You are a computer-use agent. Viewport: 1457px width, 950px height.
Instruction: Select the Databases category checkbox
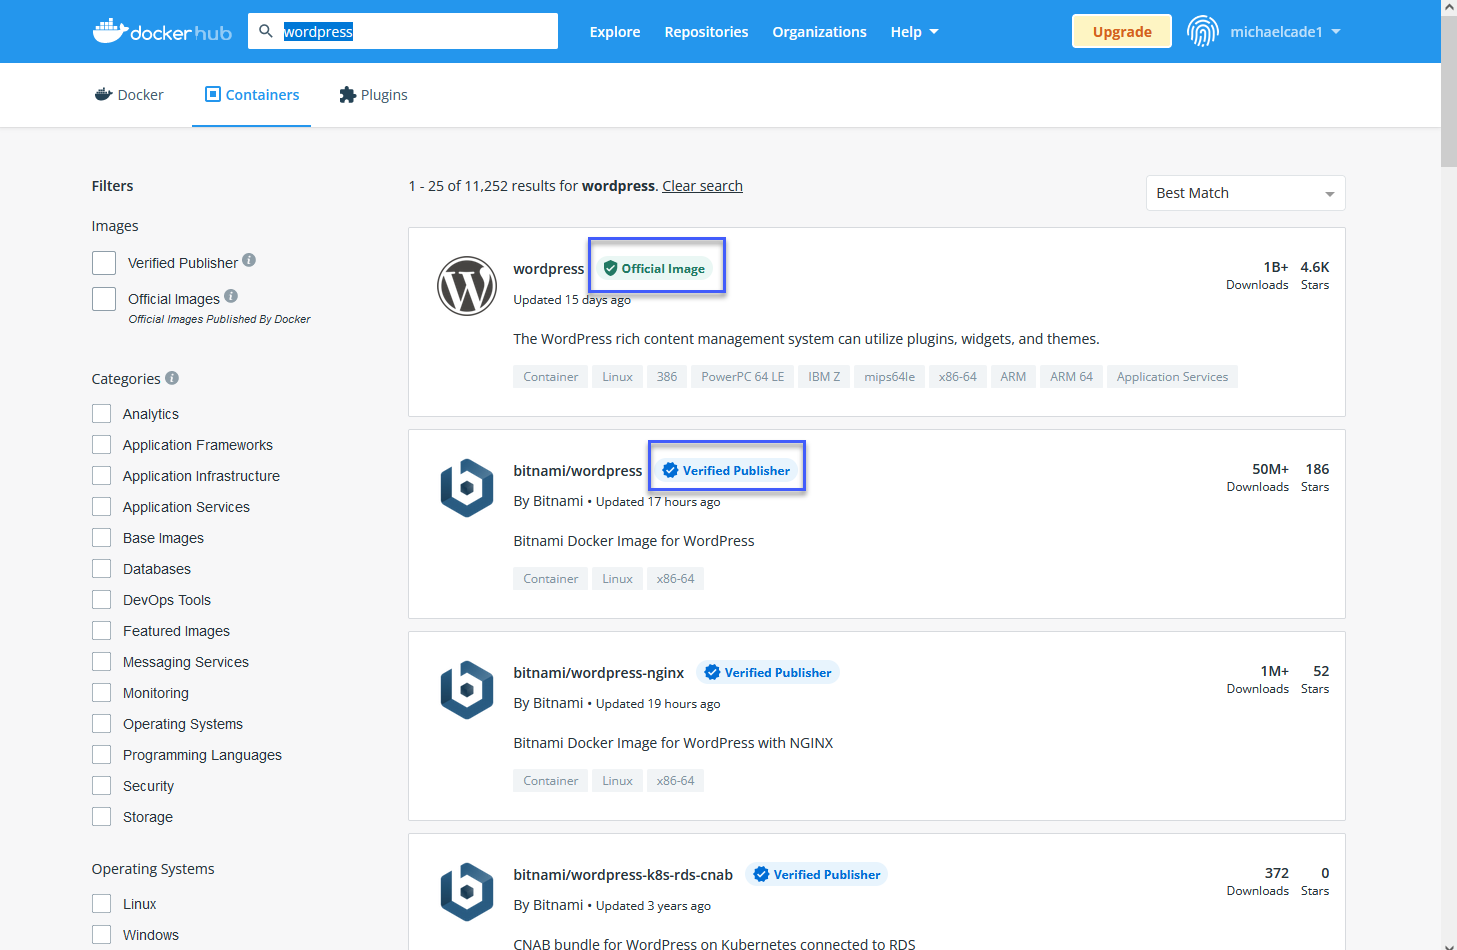101,568
